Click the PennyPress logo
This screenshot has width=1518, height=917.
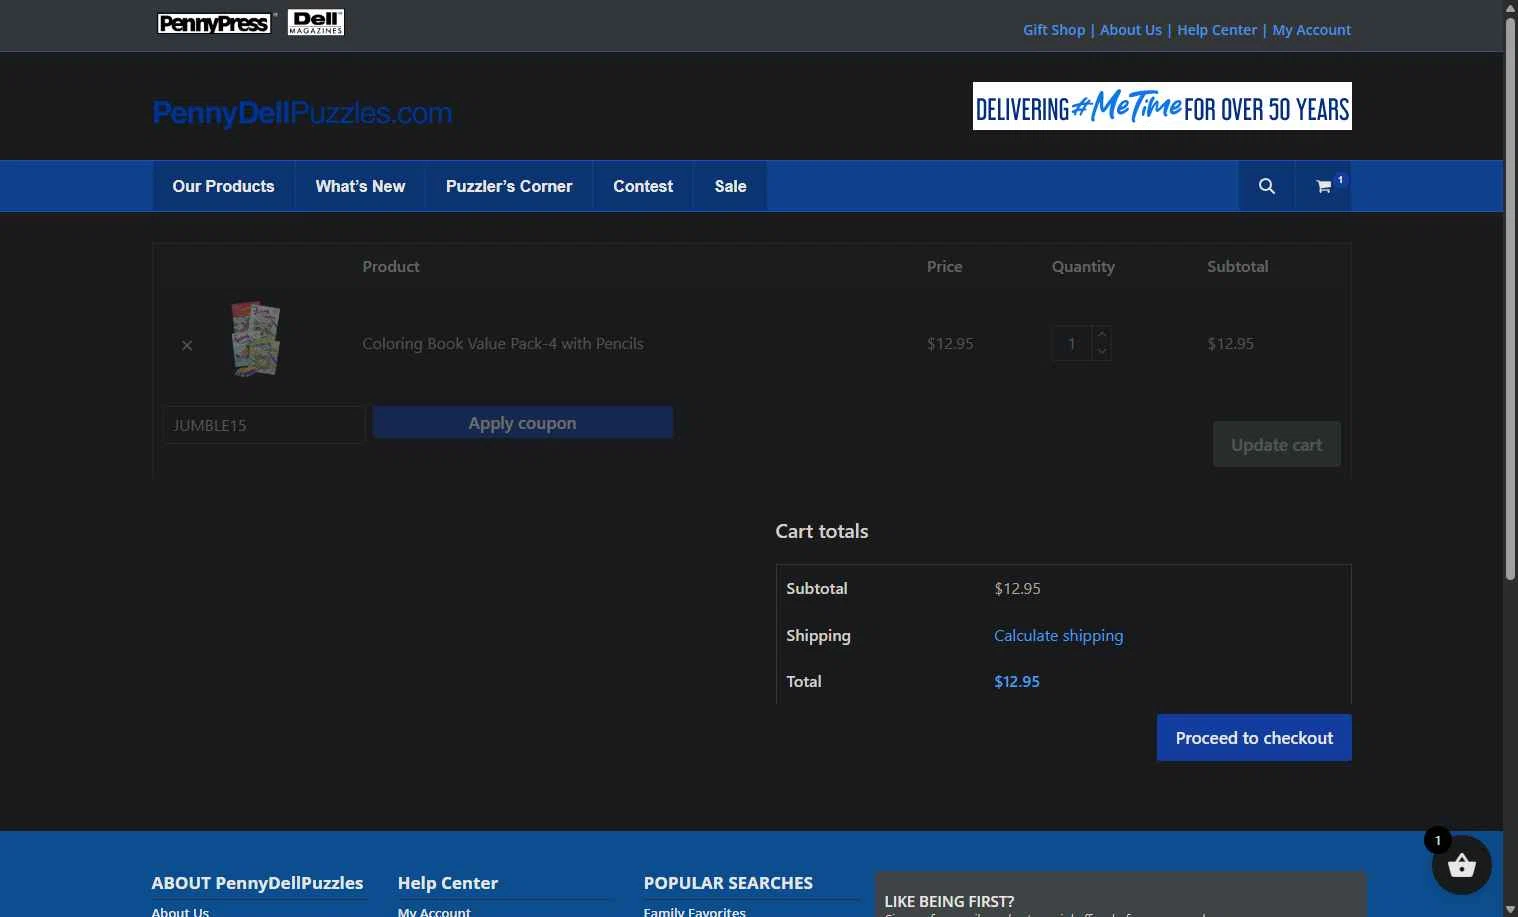tap(214, 23)
